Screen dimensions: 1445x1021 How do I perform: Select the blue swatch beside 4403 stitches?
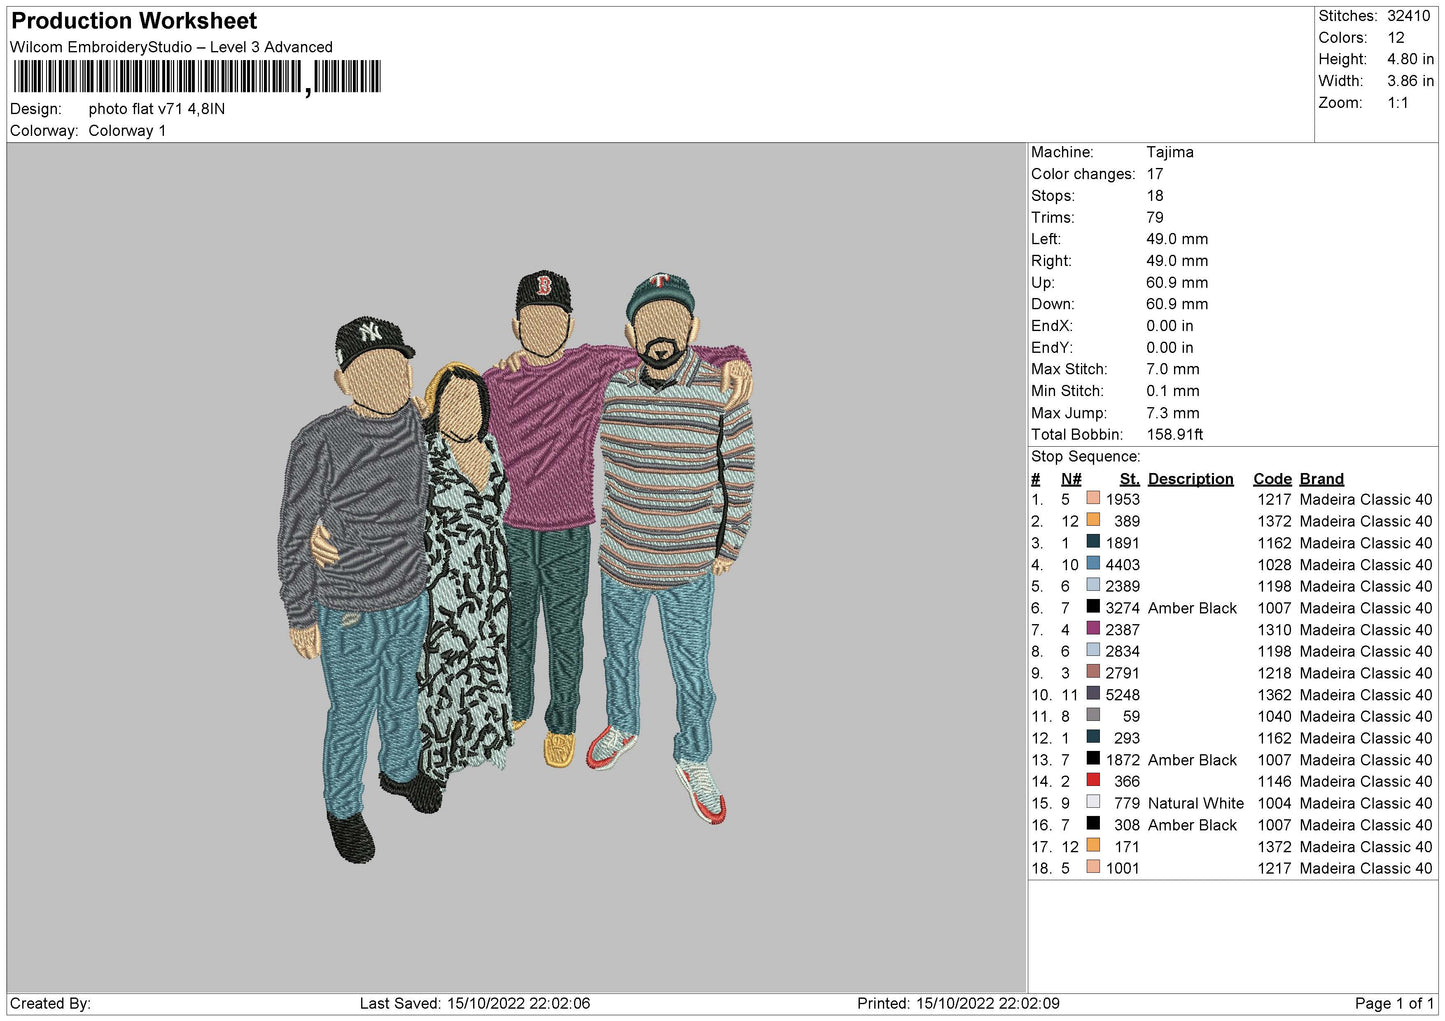point(1093,563)
